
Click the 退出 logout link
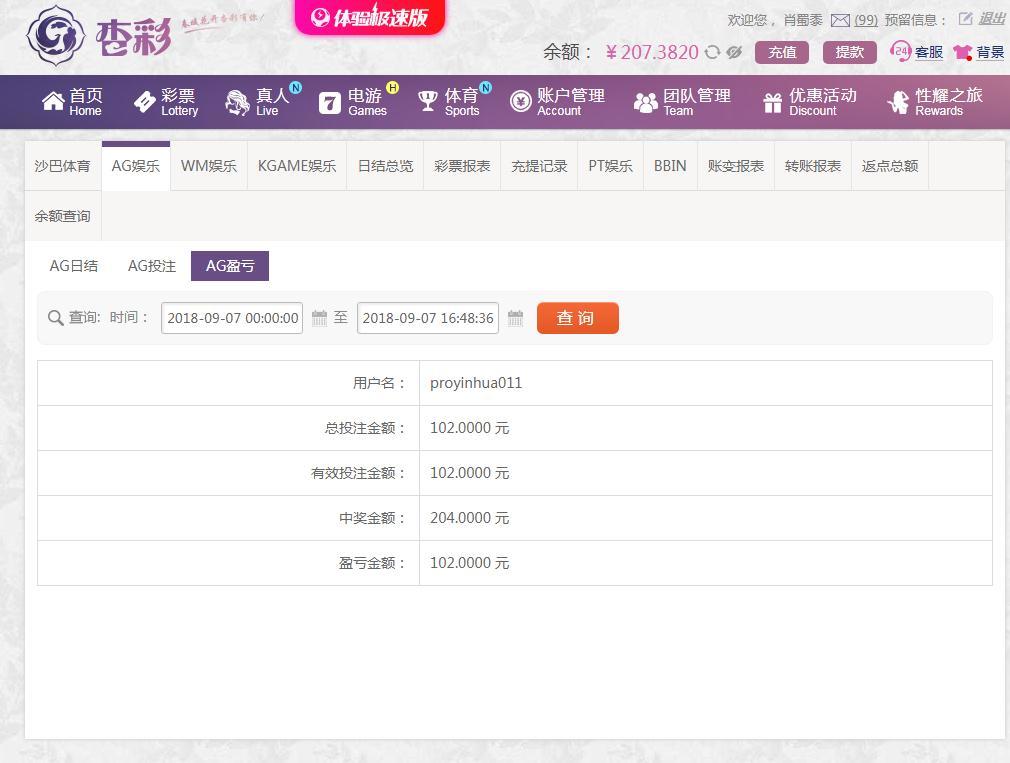coord(992,19)
